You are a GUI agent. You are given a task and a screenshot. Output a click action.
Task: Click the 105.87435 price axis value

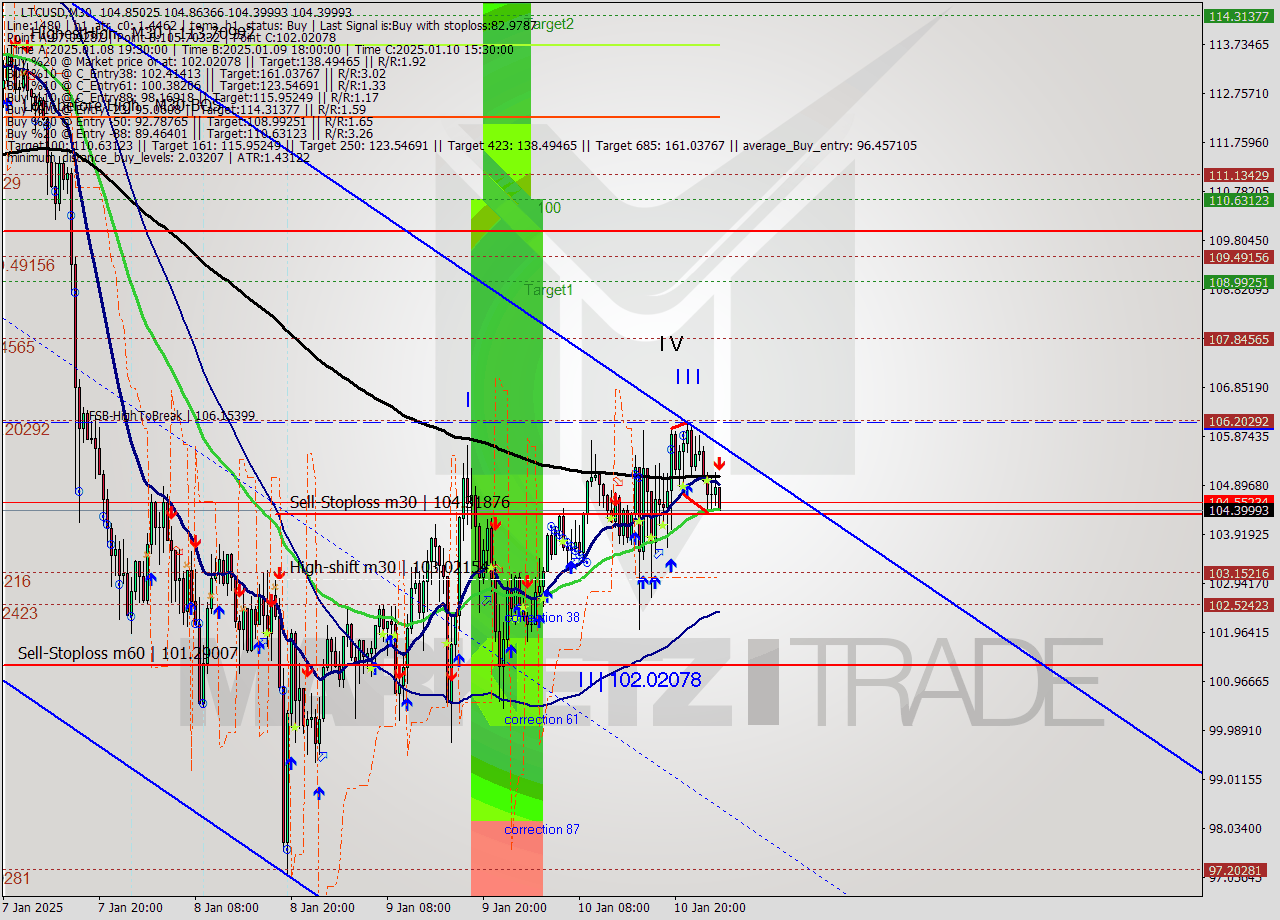pos(1239,436)
